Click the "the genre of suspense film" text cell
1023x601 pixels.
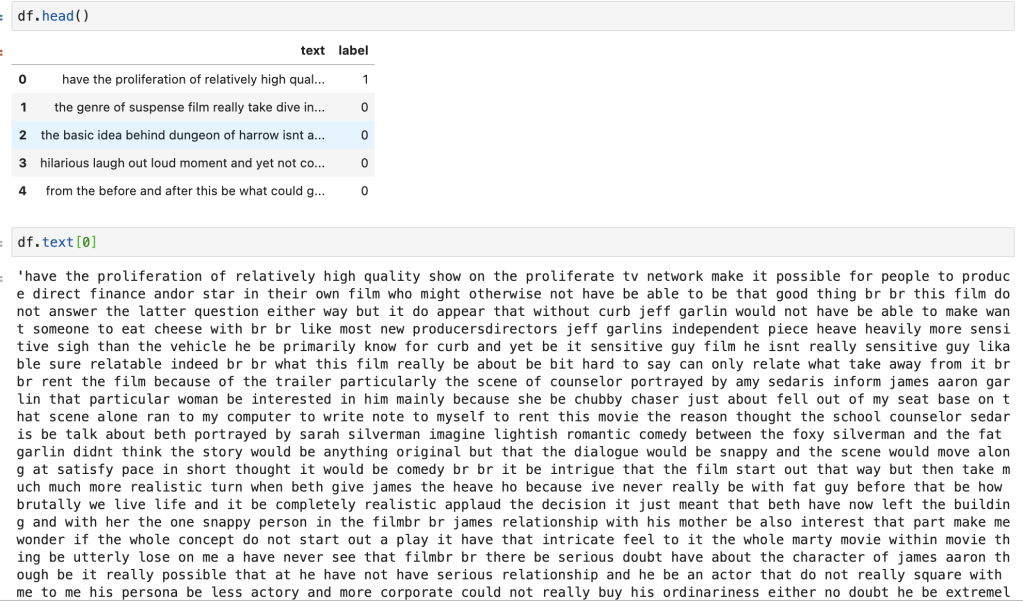(x=189, y=107)
